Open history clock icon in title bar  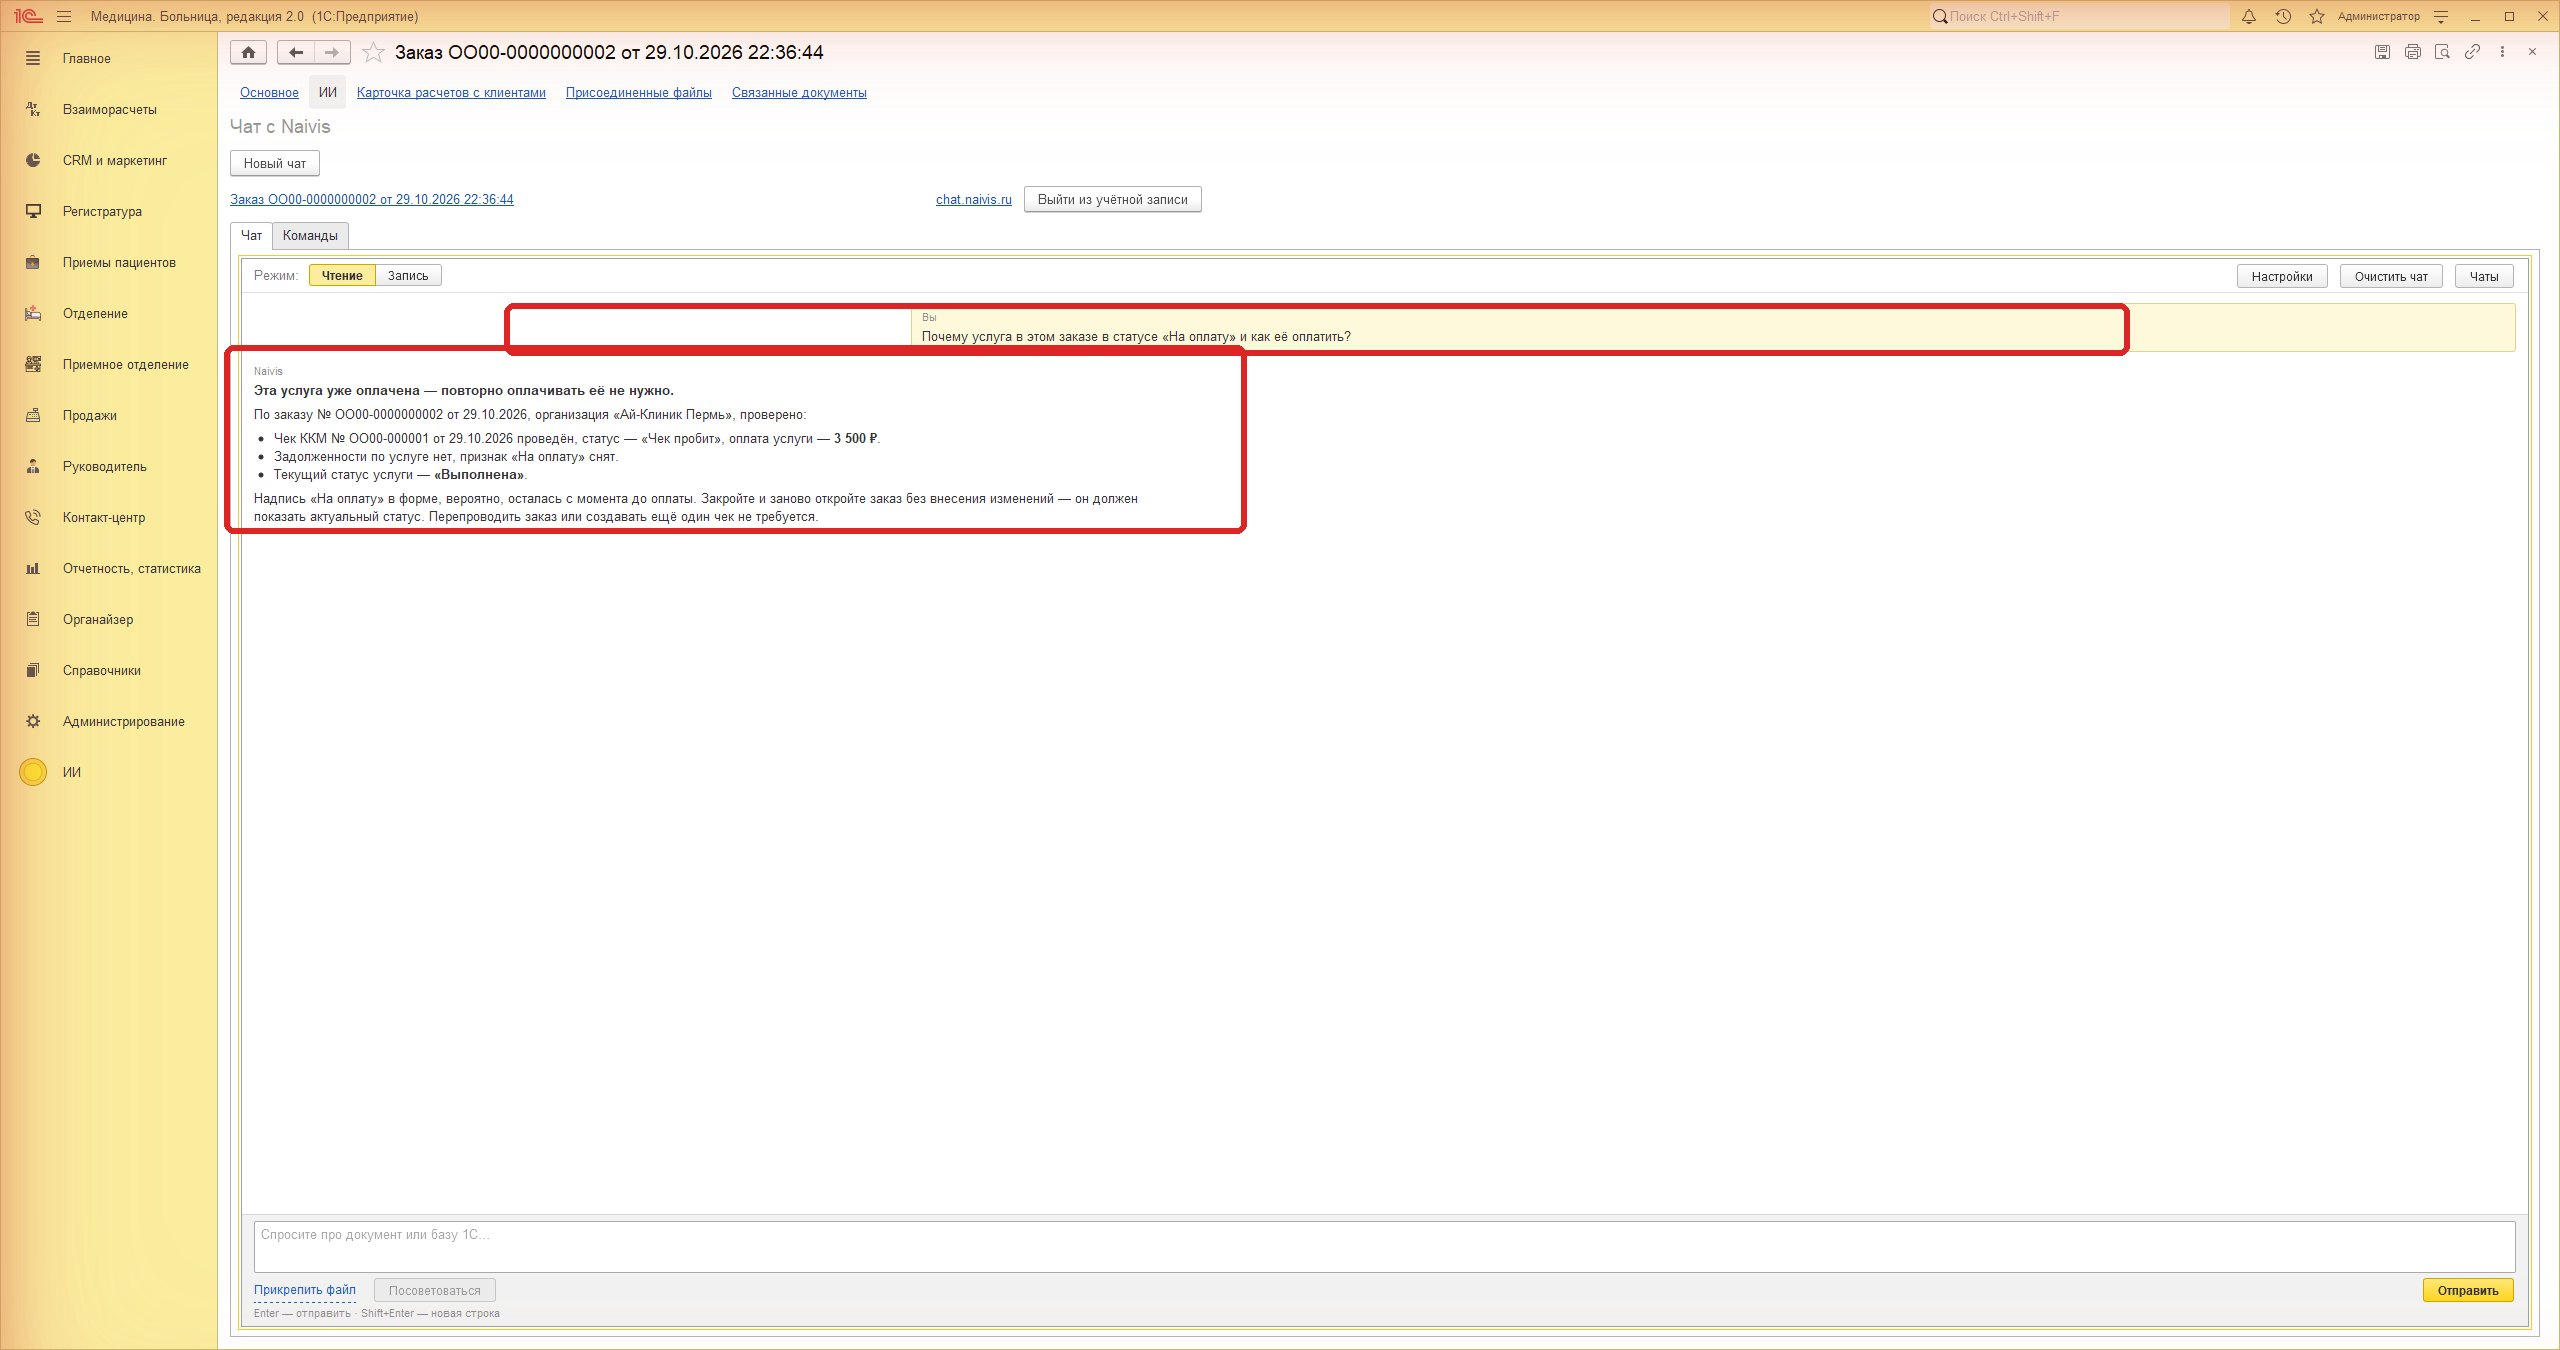pos(2283,16)
